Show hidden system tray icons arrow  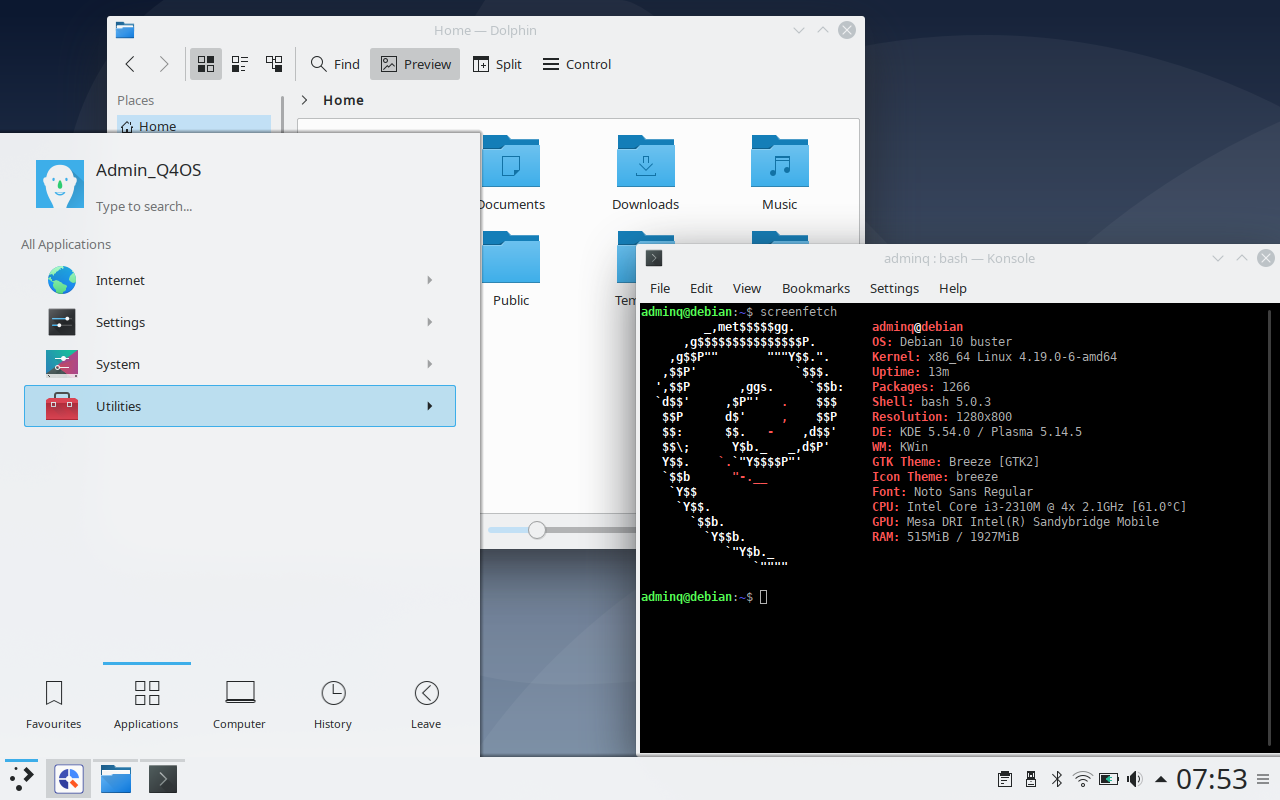click(1160, 779)
